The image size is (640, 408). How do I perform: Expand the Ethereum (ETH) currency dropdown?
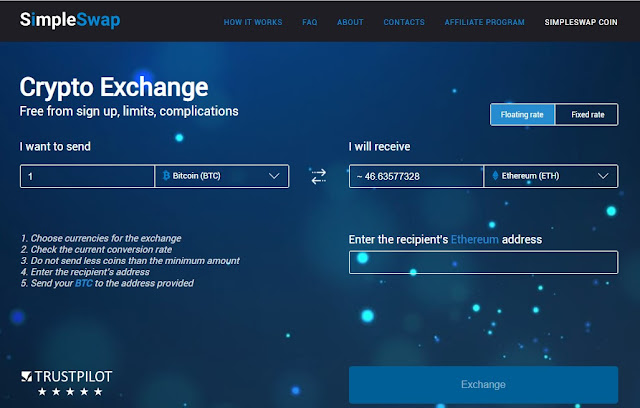551,176
